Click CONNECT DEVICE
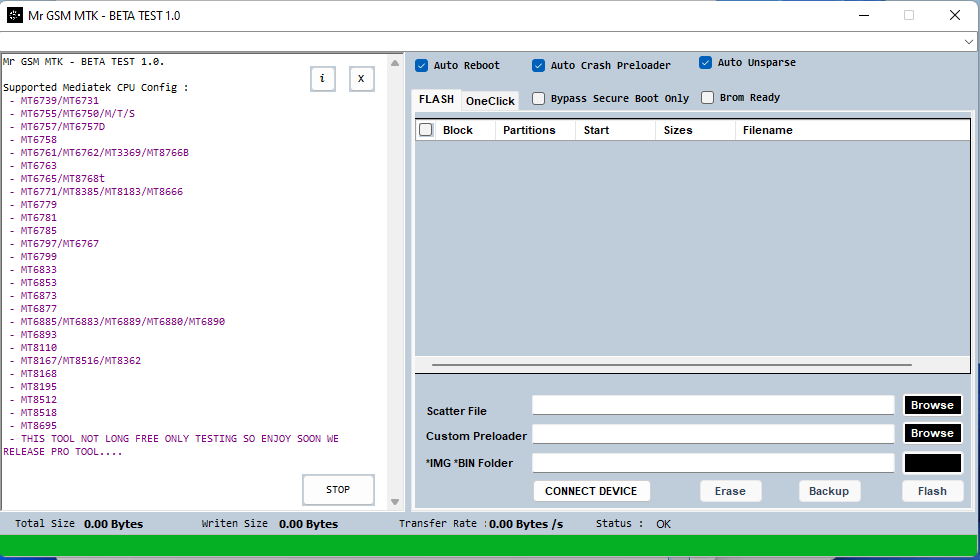Viewport: 980px width, 560px height. (x=591, y=491)
